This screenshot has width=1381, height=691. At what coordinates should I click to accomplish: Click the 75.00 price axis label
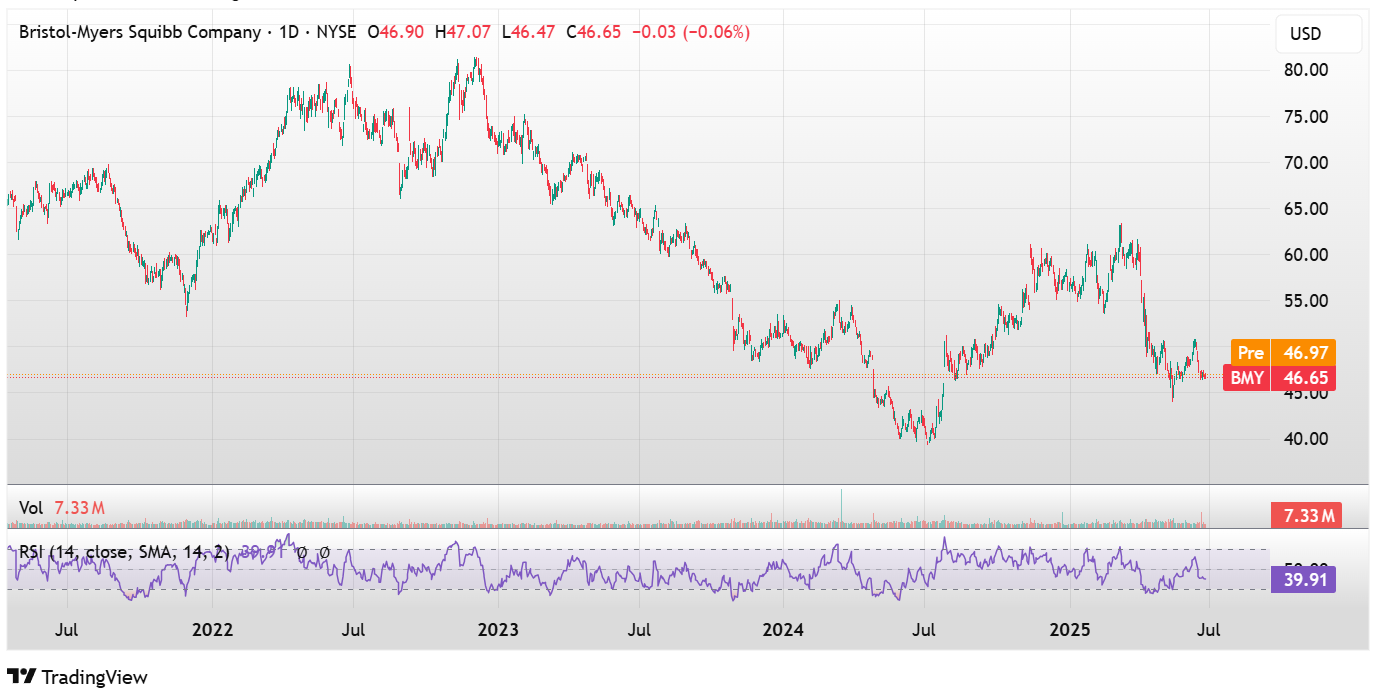pyautogui.click(x=1306, y=116)
